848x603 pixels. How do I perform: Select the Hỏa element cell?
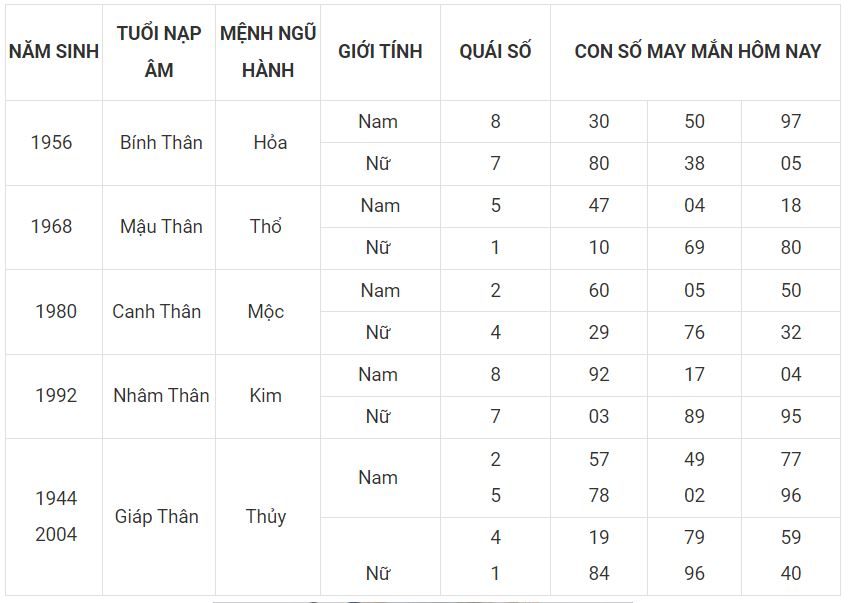(270, 143)
